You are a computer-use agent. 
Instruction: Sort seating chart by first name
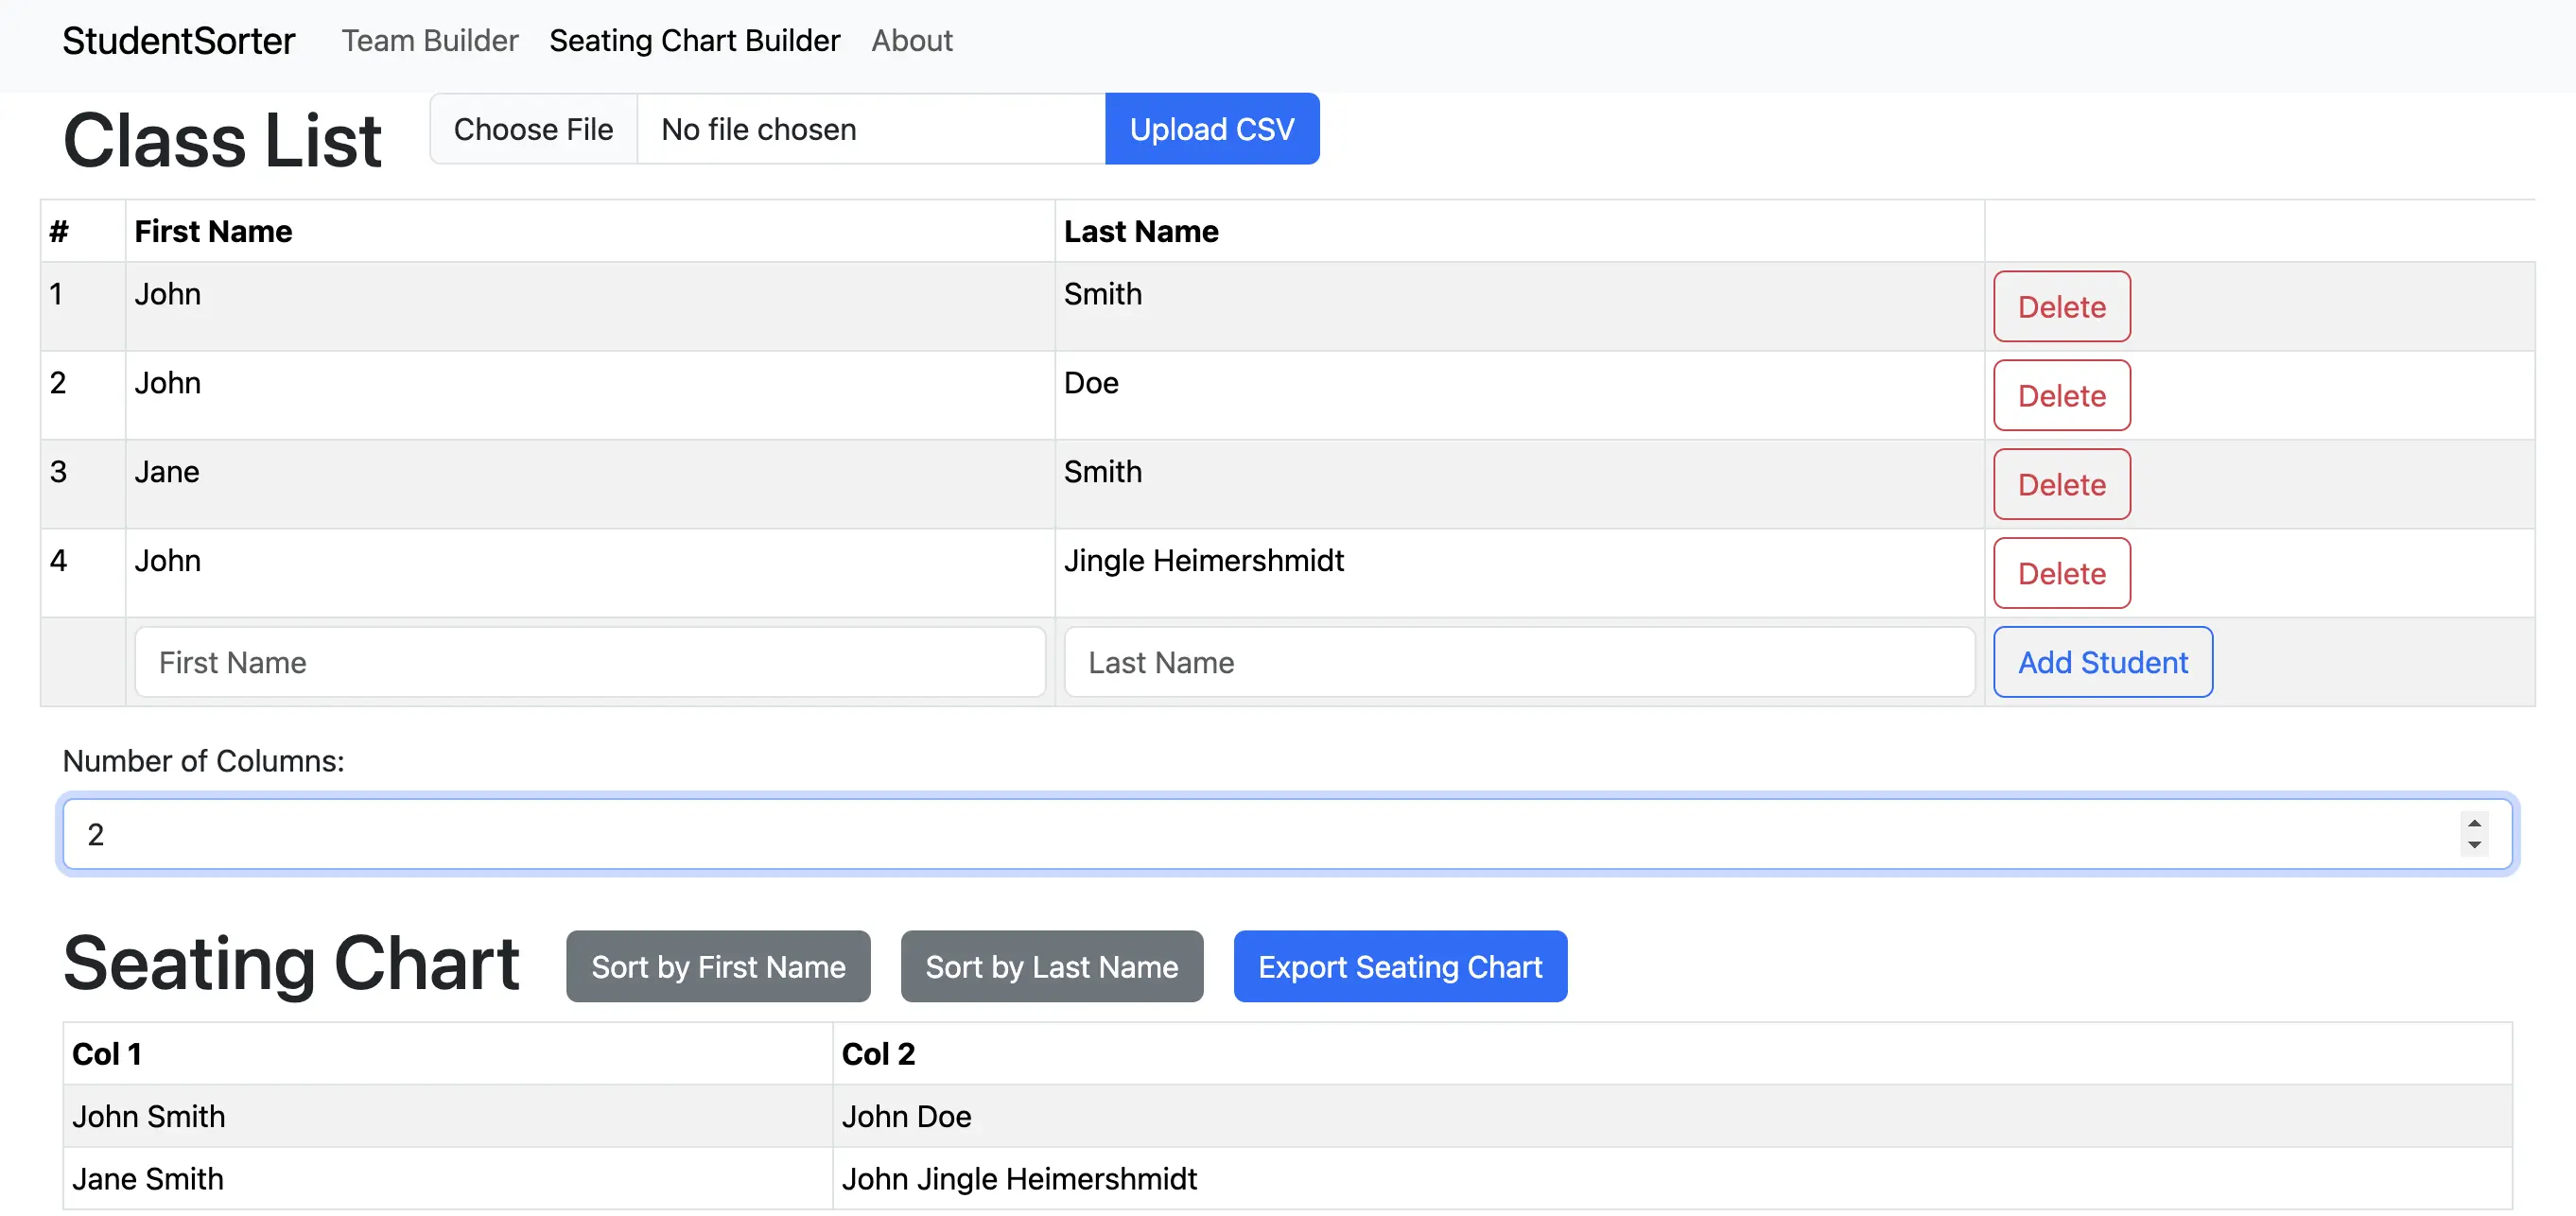(717, 967)
